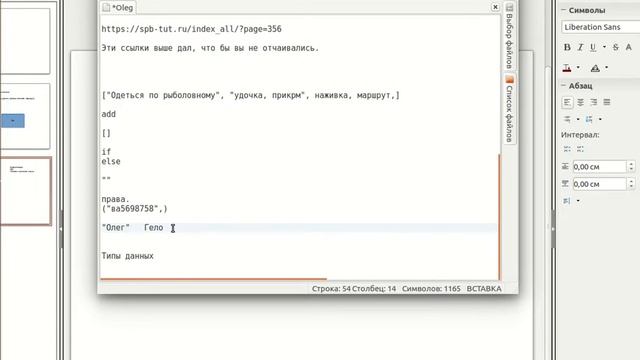The width and height of the screenshot is (640, 360).
Task: Step the below-paragraph spacing spinner
Action: tap(631, 184)
